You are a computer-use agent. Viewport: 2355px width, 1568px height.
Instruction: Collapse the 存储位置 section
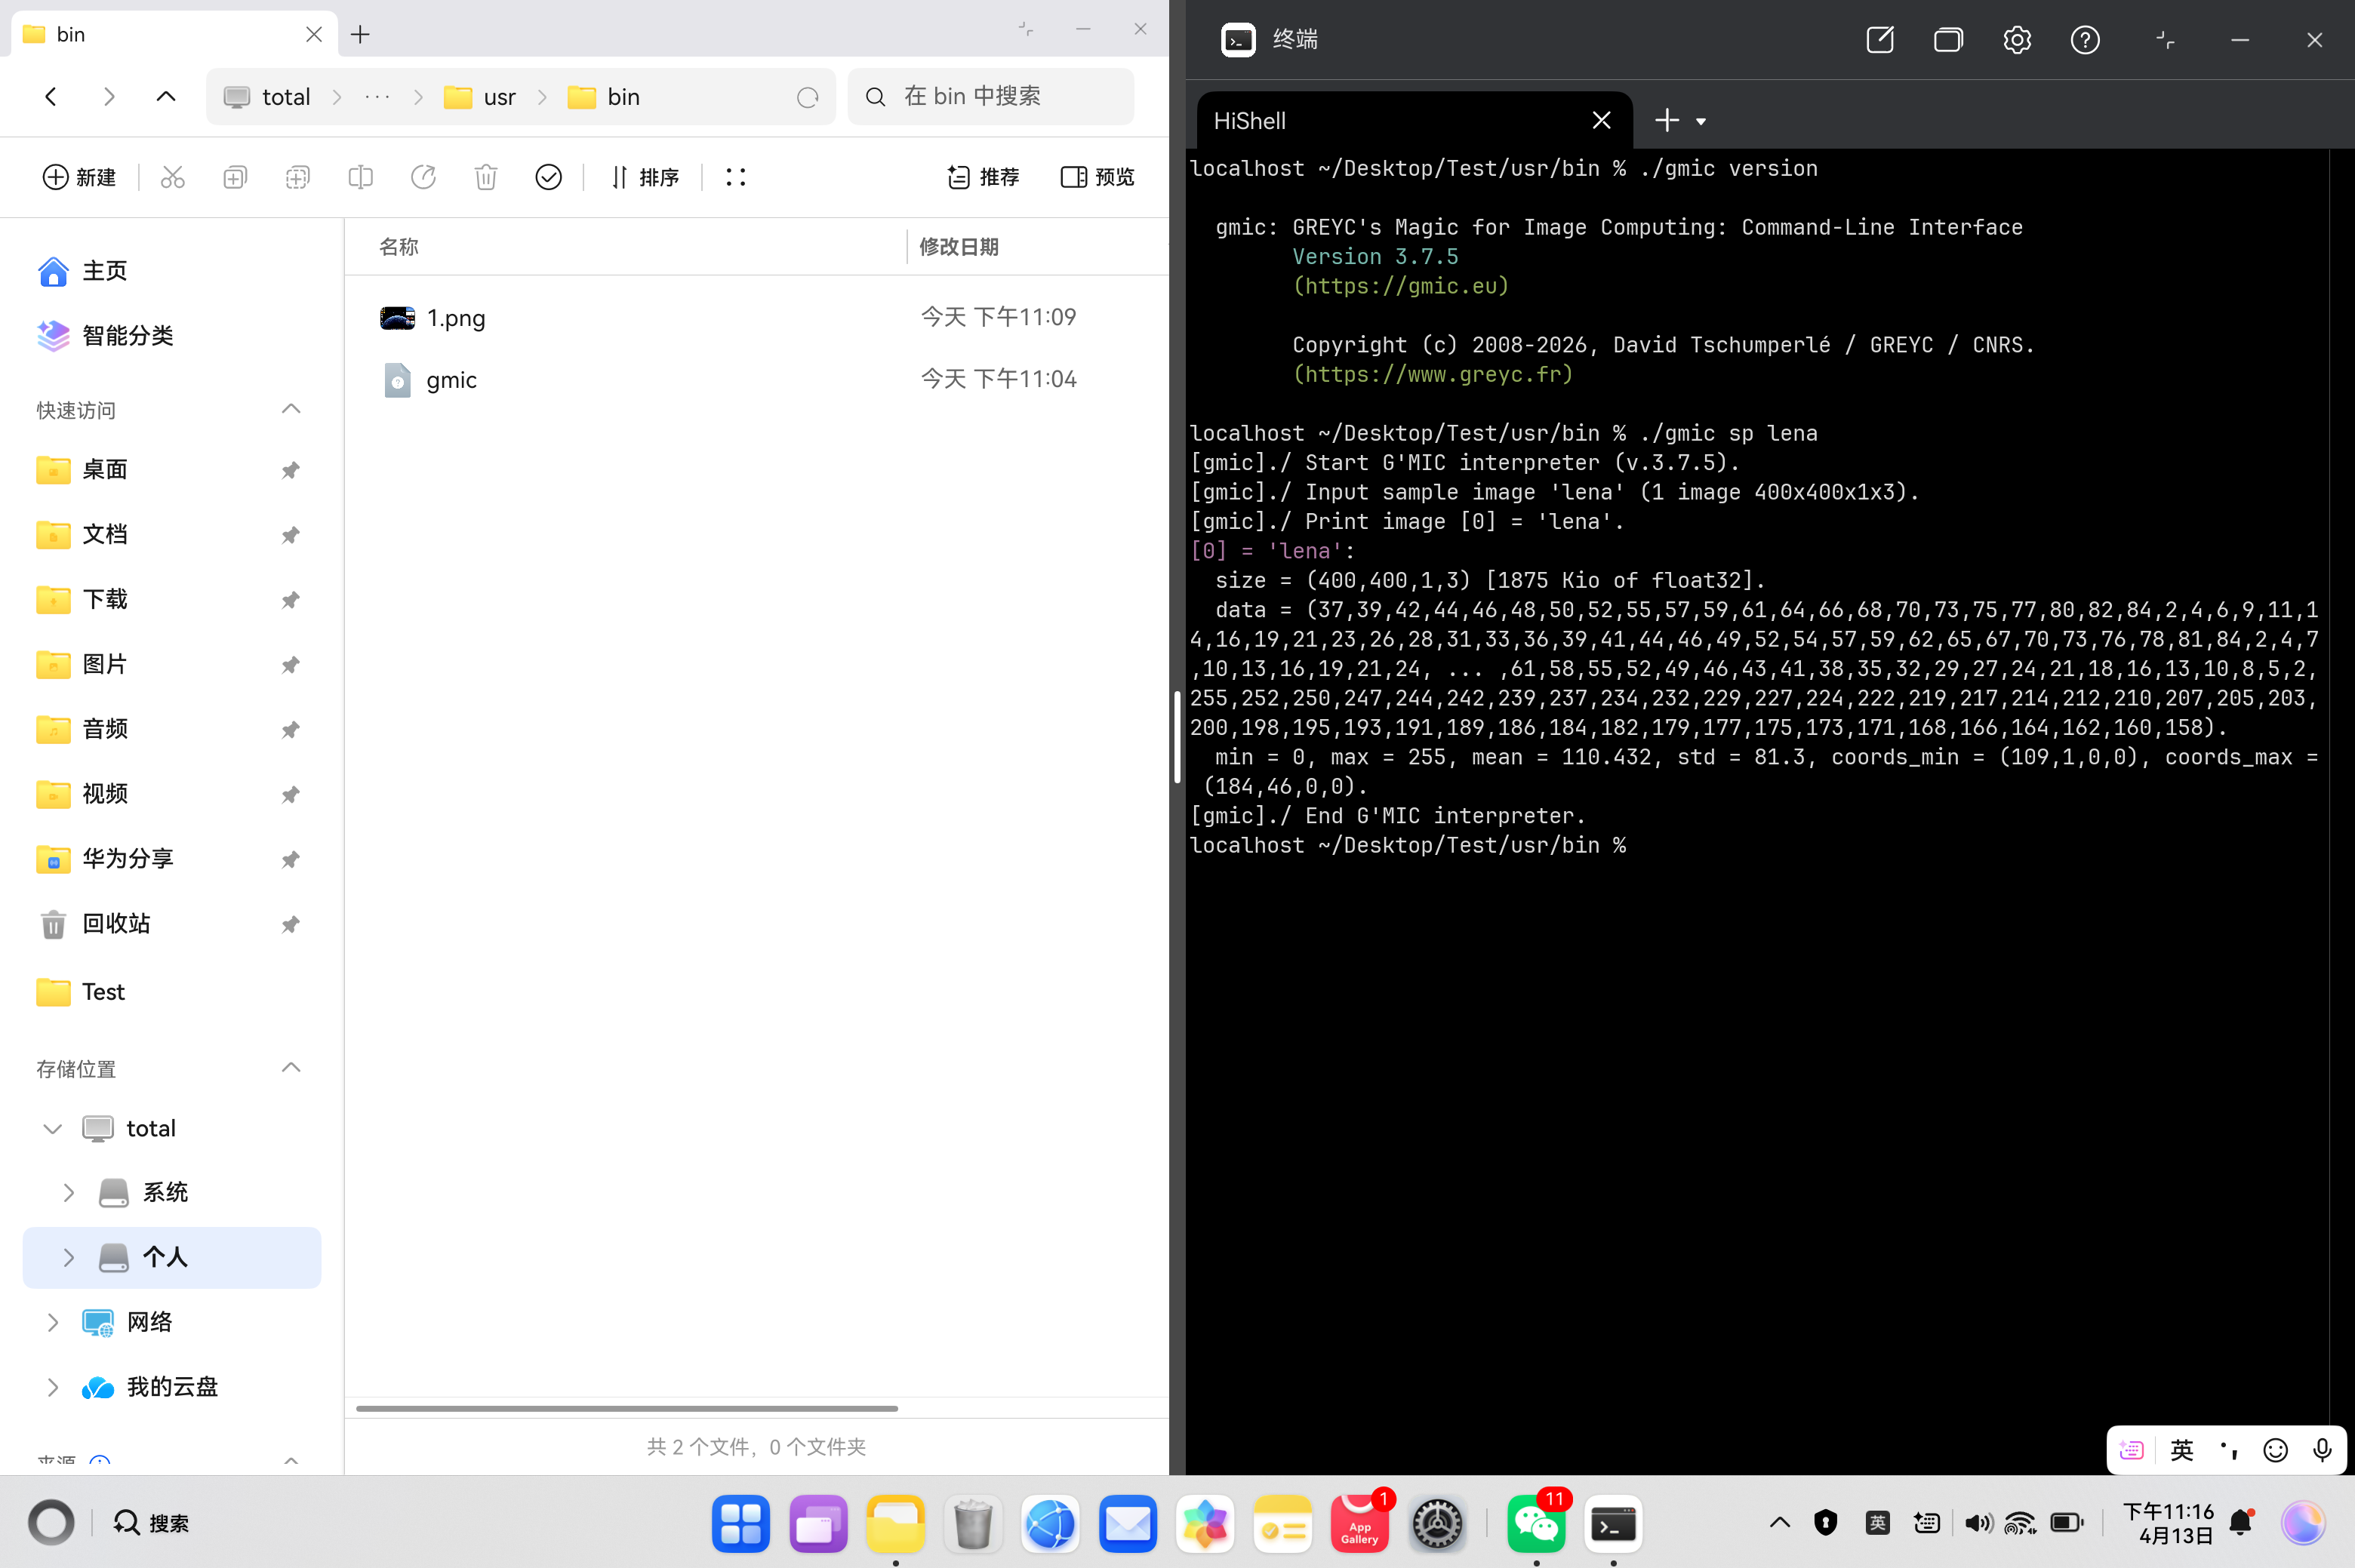(291, 1067)
